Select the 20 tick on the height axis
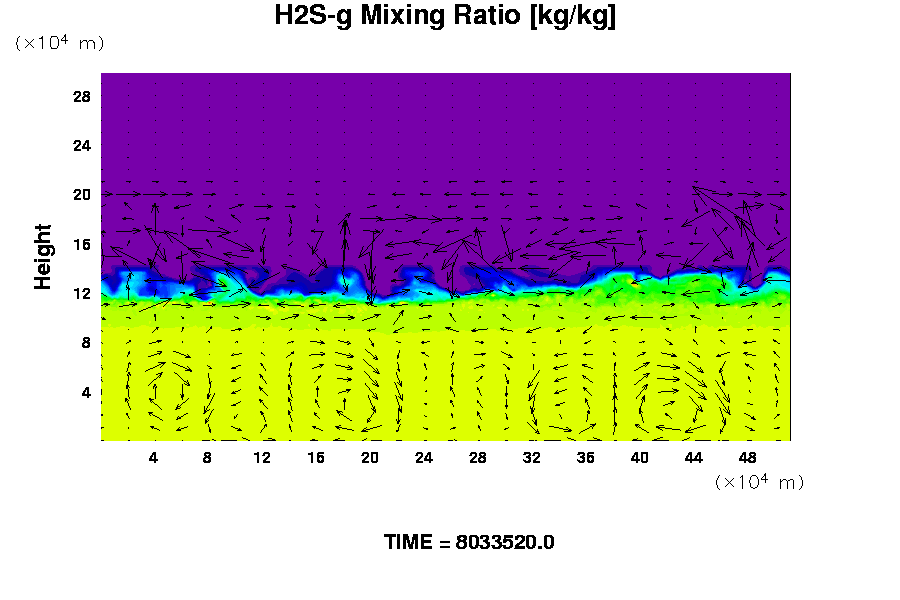Image resolution: width=900 pixels, height=600 pixels. [x=82, y=194]
